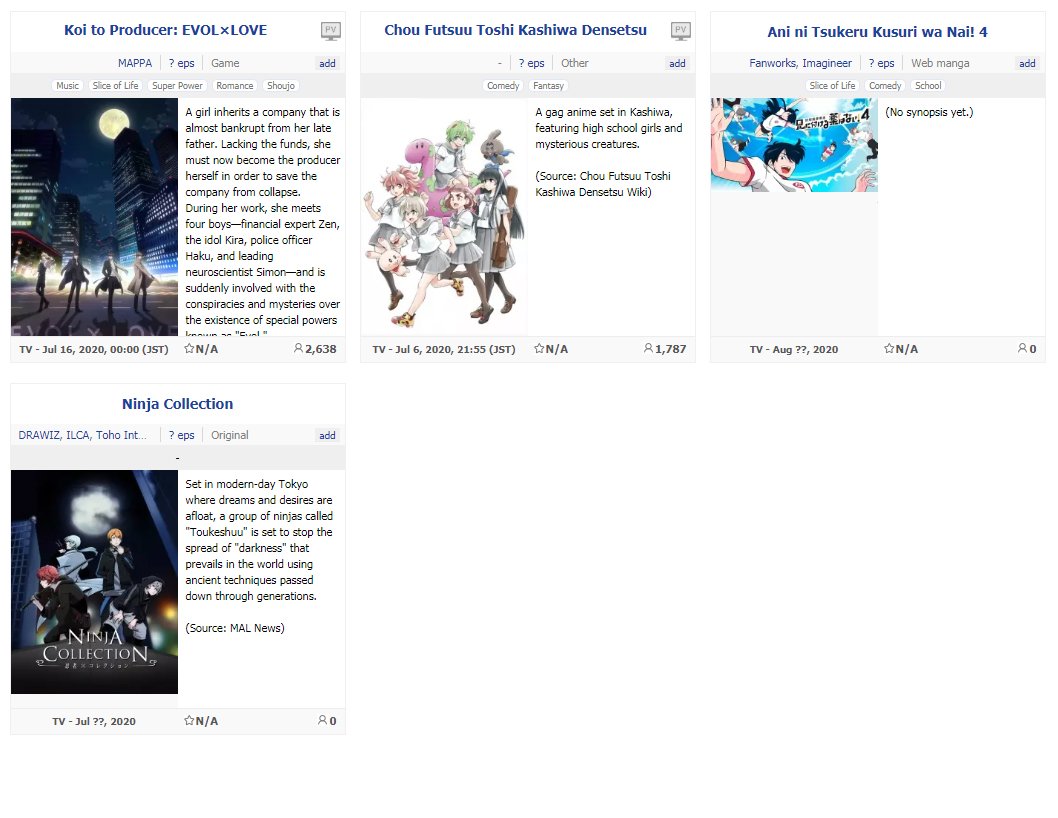
Task: Click the 'Other' source label
Action: click(x=575, y=63)
